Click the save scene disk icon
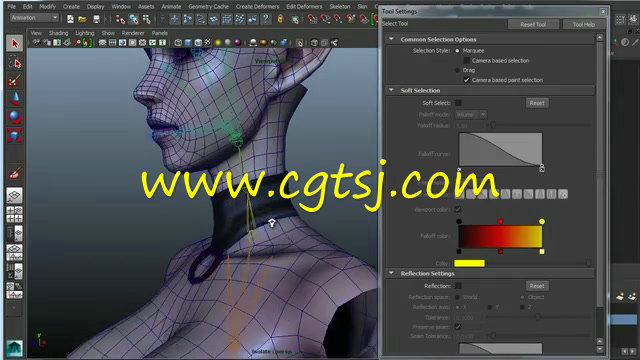The width and height of the screenshot is (640, 360). click(96, 19)
